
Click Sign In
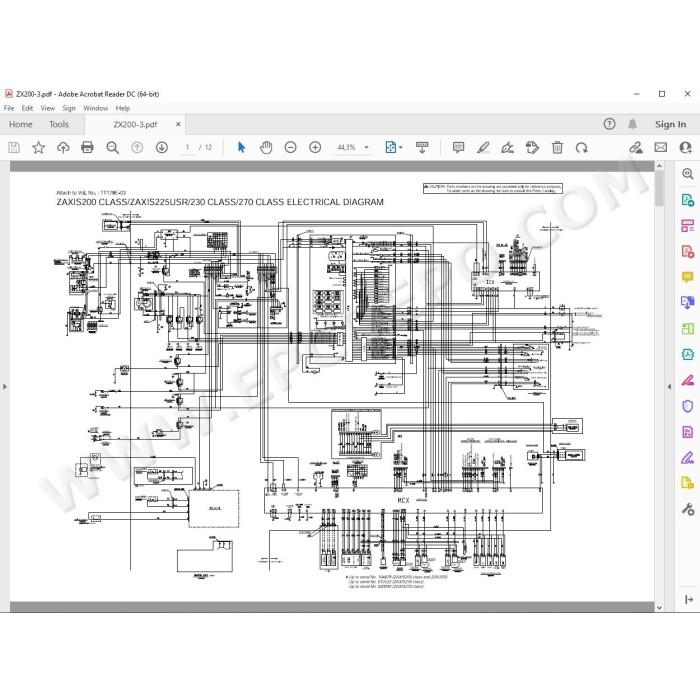(x=671, y=125)
